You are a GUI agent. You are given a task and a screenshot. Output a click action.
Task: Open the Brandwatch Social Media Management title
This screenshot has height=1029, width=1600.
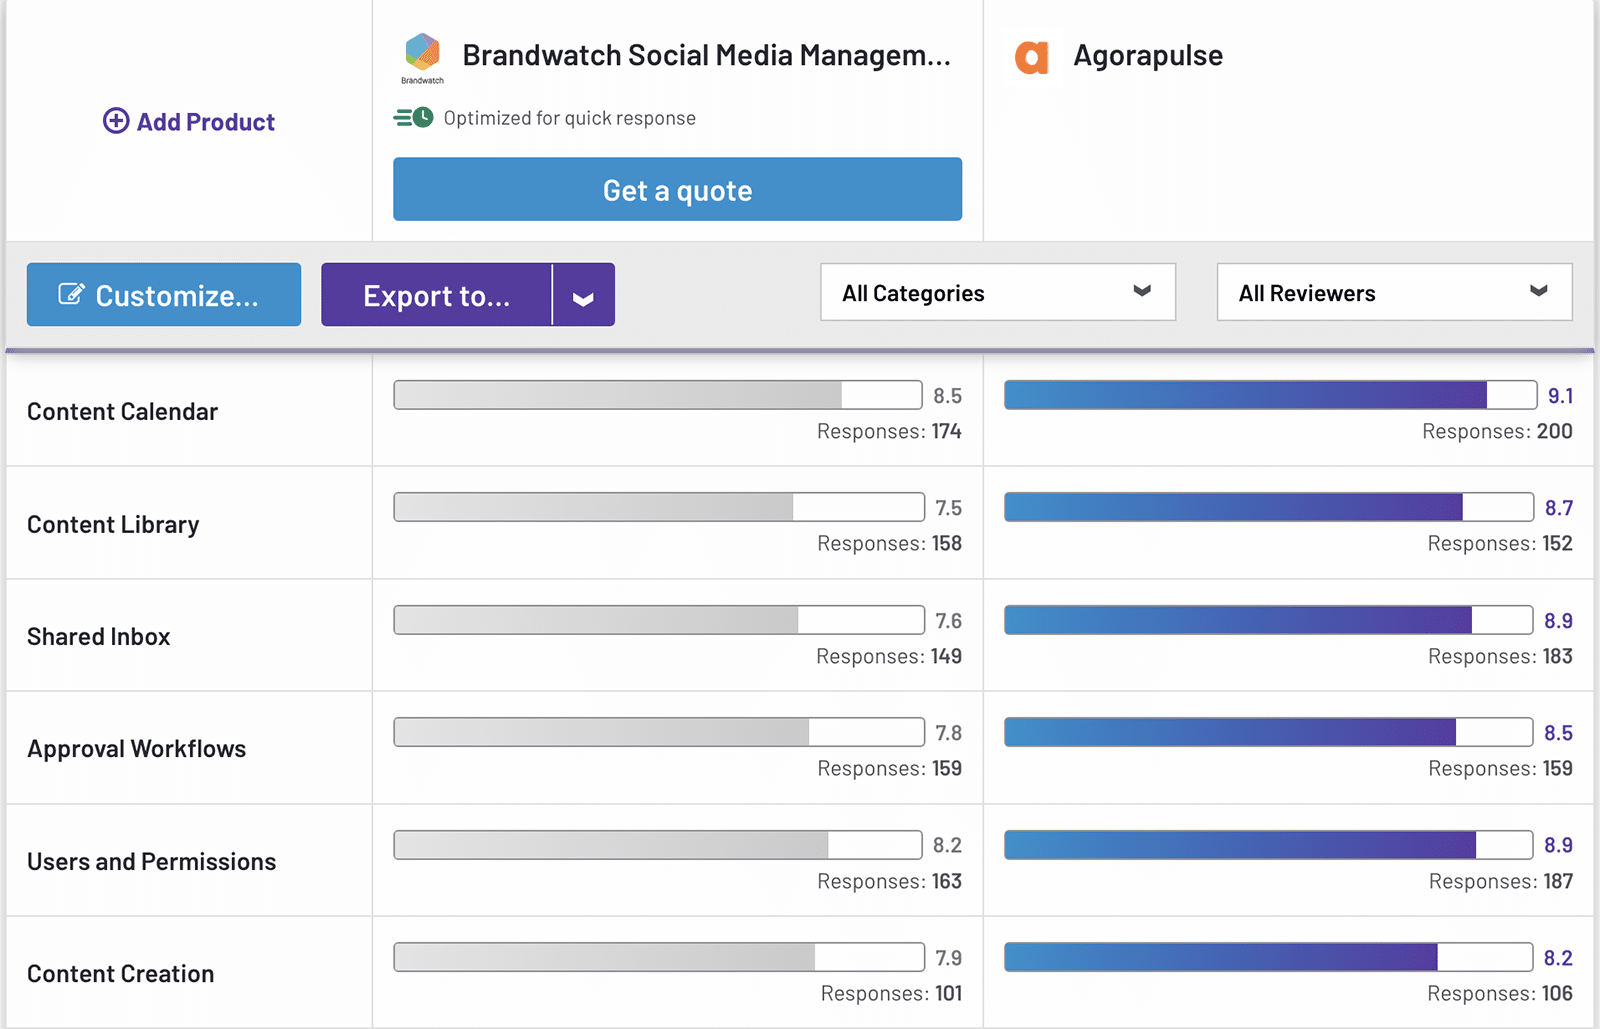[x=705, y=55]
